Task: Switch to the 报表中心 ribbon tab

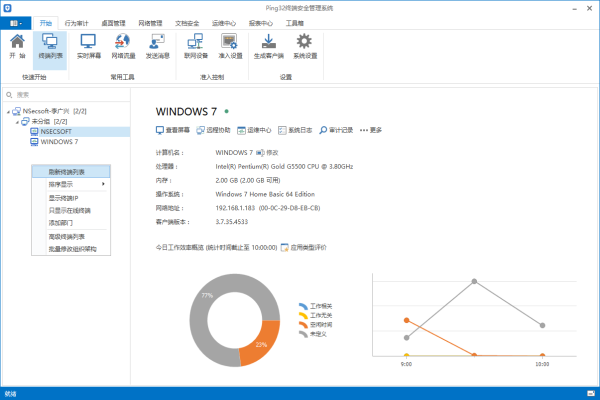Action: click(261, 23)
